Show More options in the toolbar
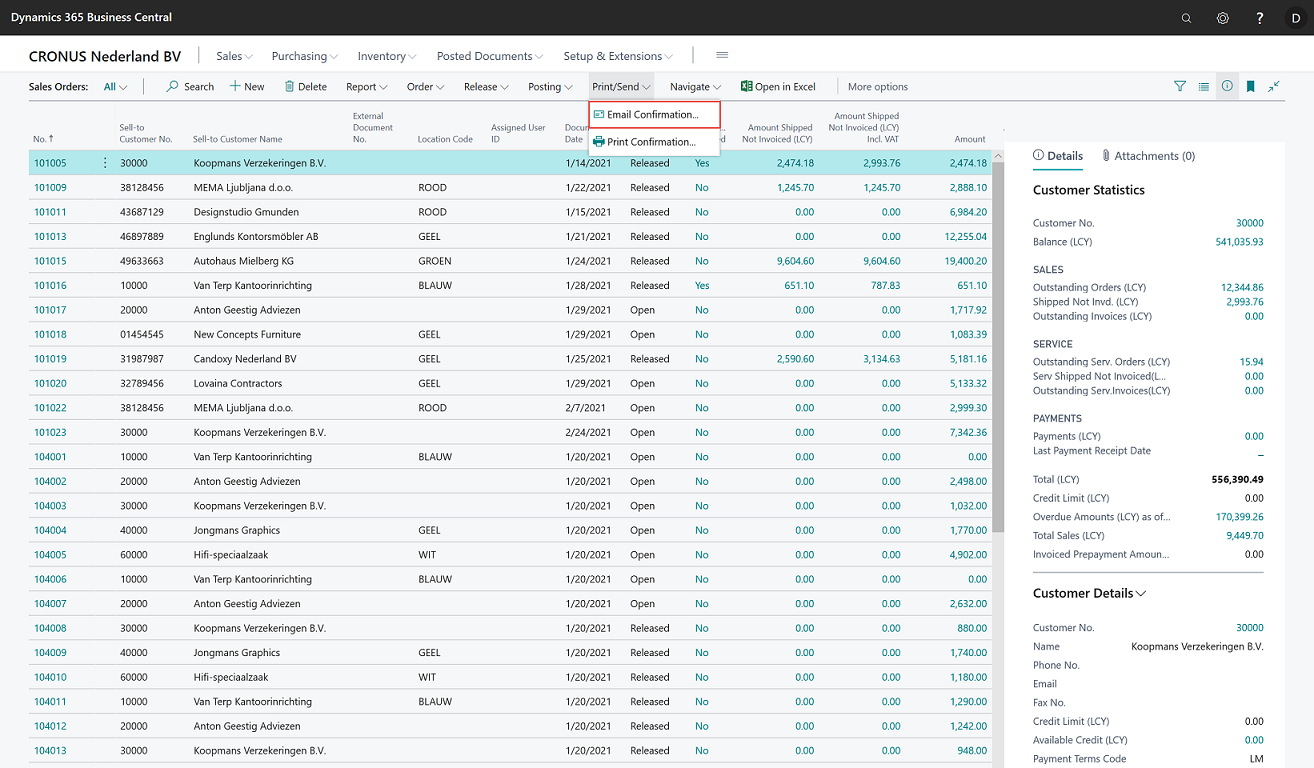 click(x=878, y=87)
